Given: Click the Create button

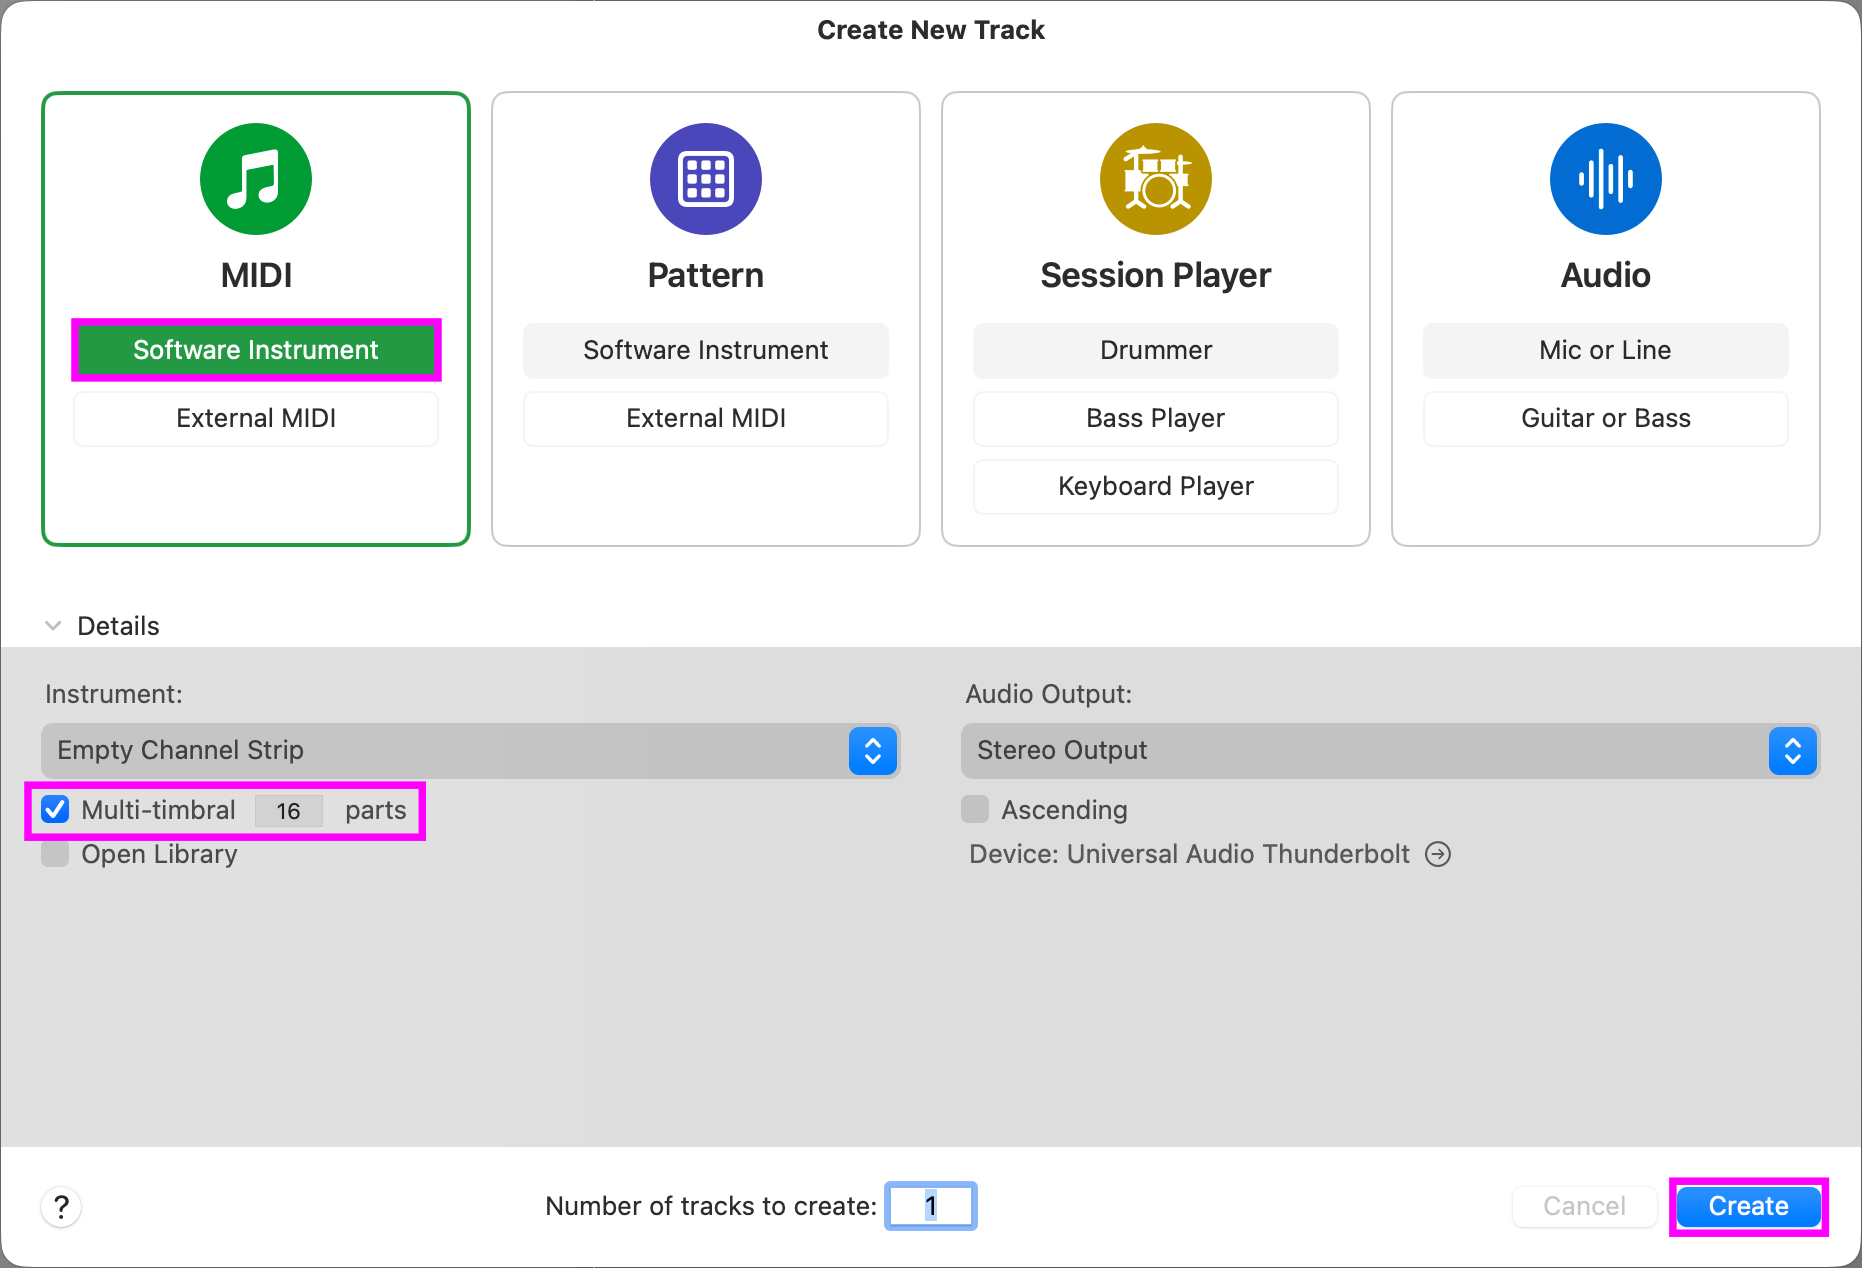Looking at the screenshot, I should coord(1749,1207).
